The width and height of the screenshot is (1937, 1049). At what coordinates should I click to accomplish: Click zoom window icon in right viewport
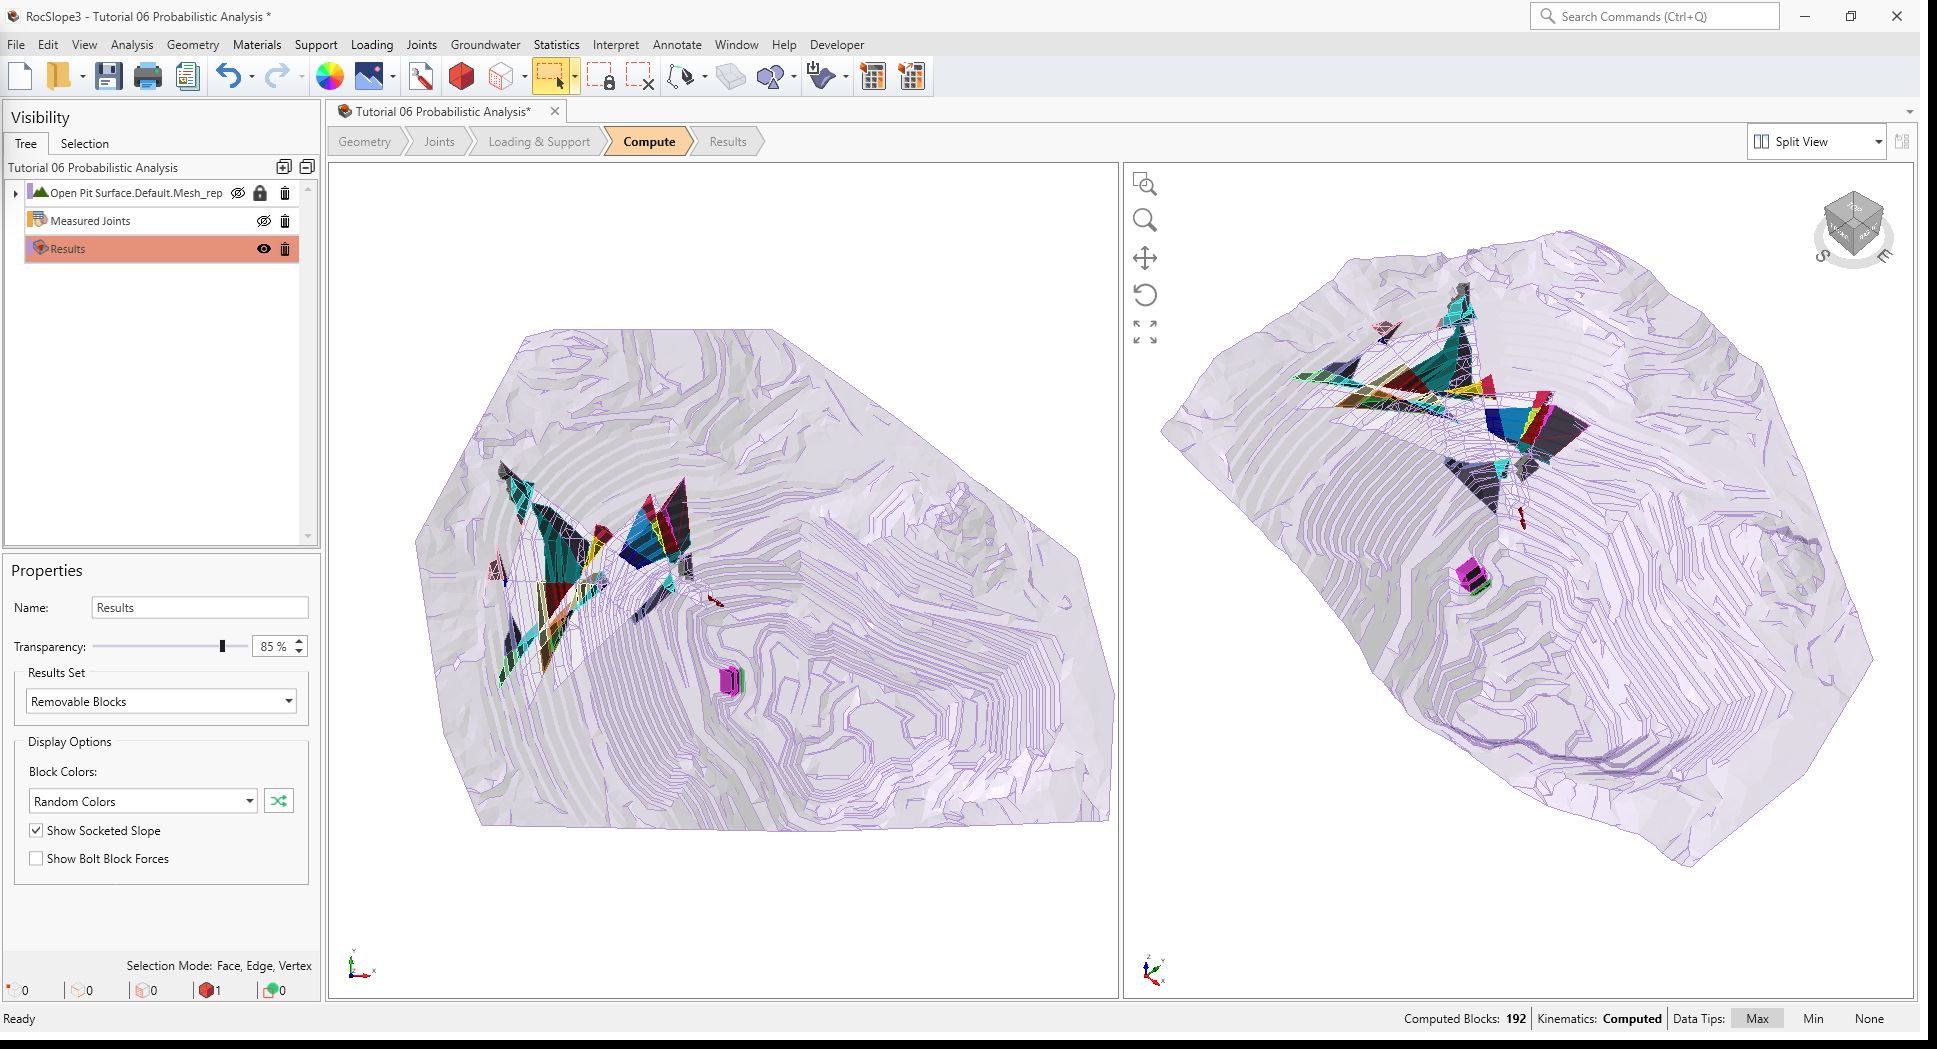click(x=1145, y=185)
